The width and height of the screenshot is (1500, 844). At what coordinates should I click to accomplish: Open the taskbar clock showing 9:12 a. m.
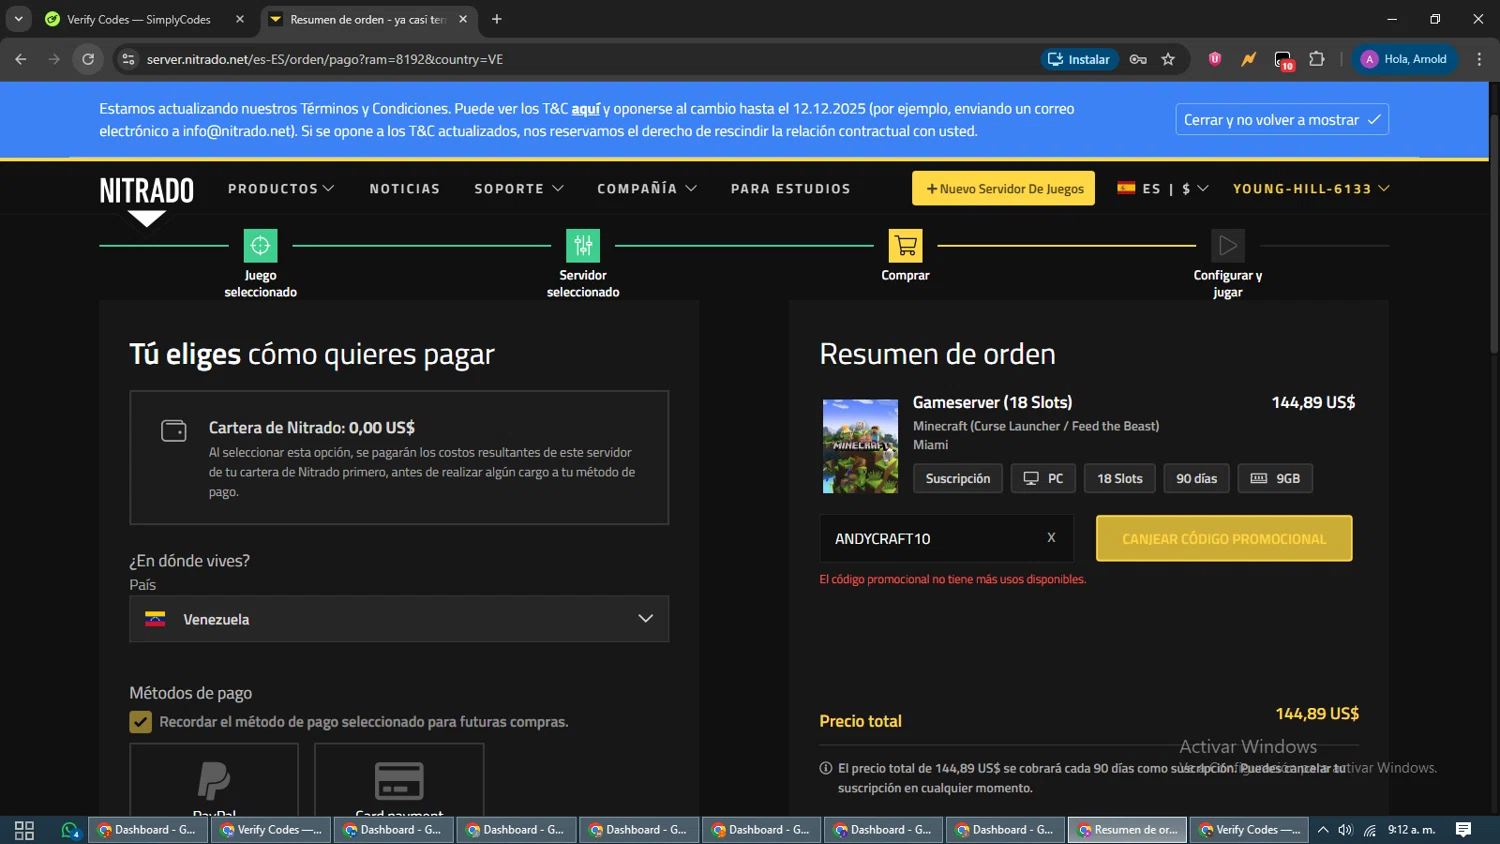click(1411, 830)
